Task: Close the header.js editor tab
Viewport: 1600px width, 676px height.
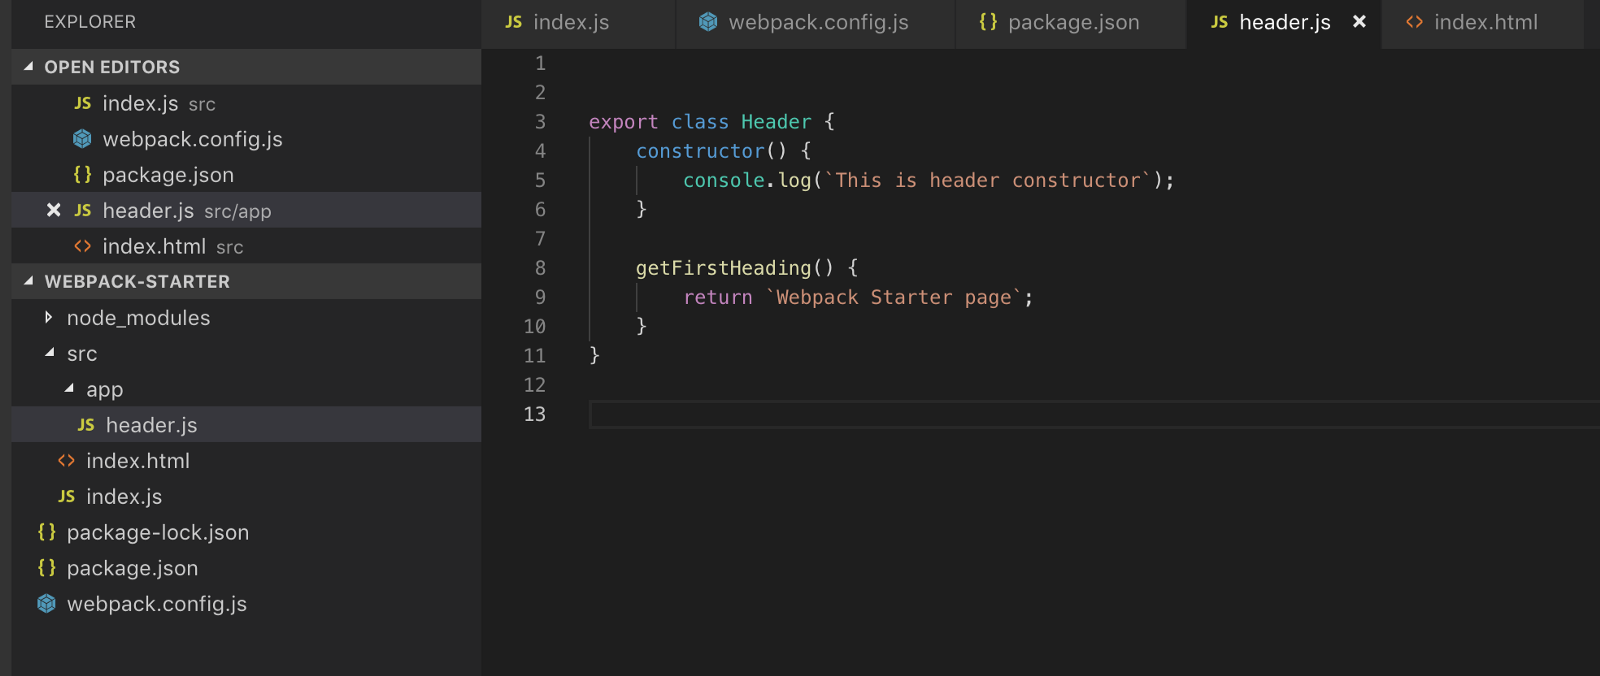Action: pos(1359,21)
